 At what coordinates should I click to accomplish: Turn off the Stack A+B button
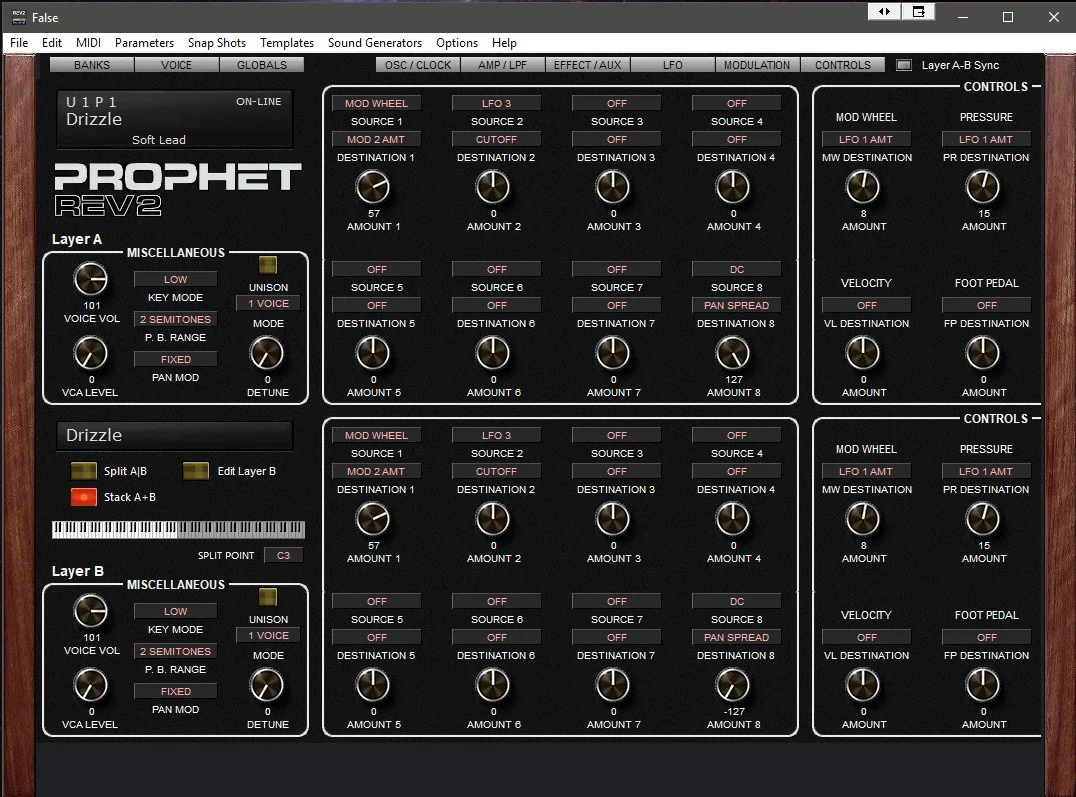pyautogui.click(x=84, y=497)
